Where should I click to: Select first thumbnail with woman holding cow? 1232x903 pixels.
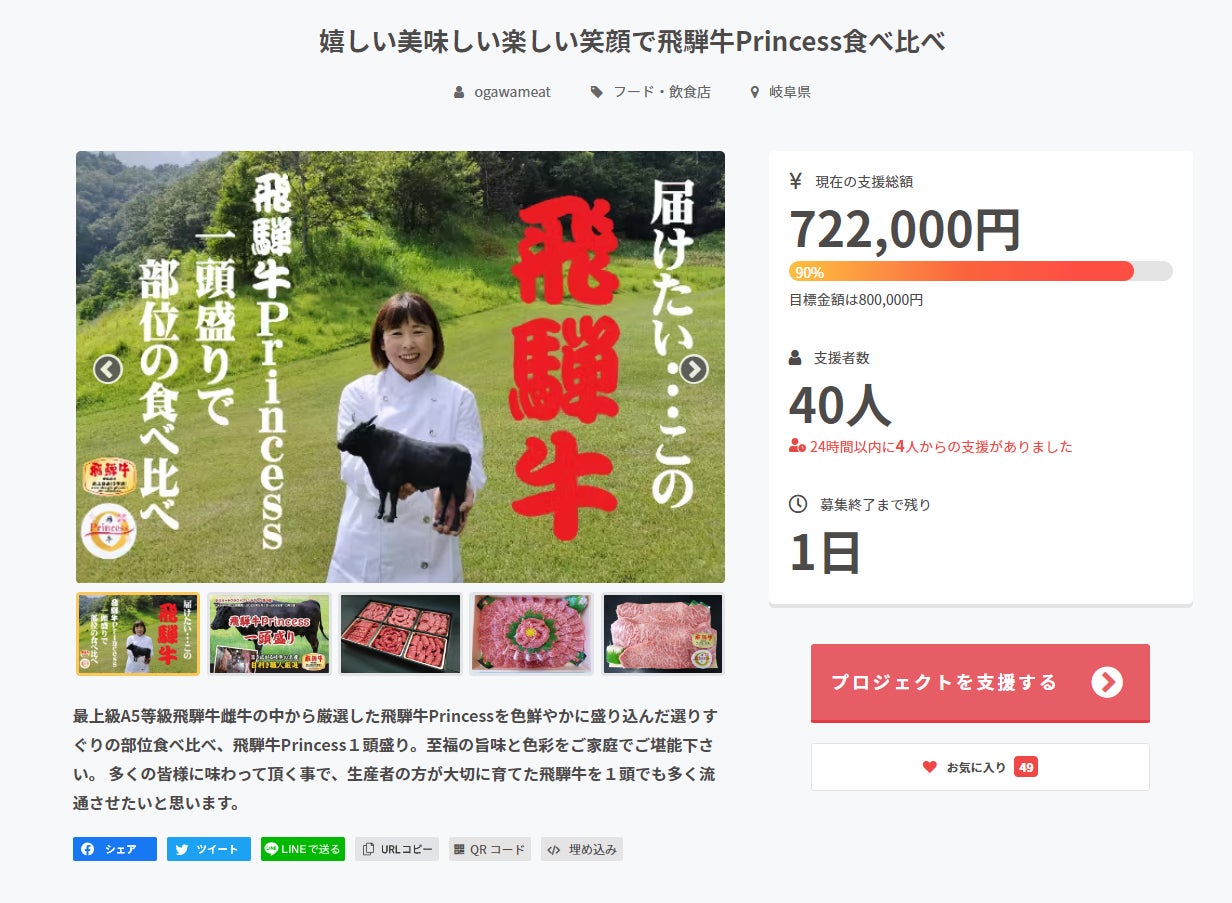tap(138, 634)
